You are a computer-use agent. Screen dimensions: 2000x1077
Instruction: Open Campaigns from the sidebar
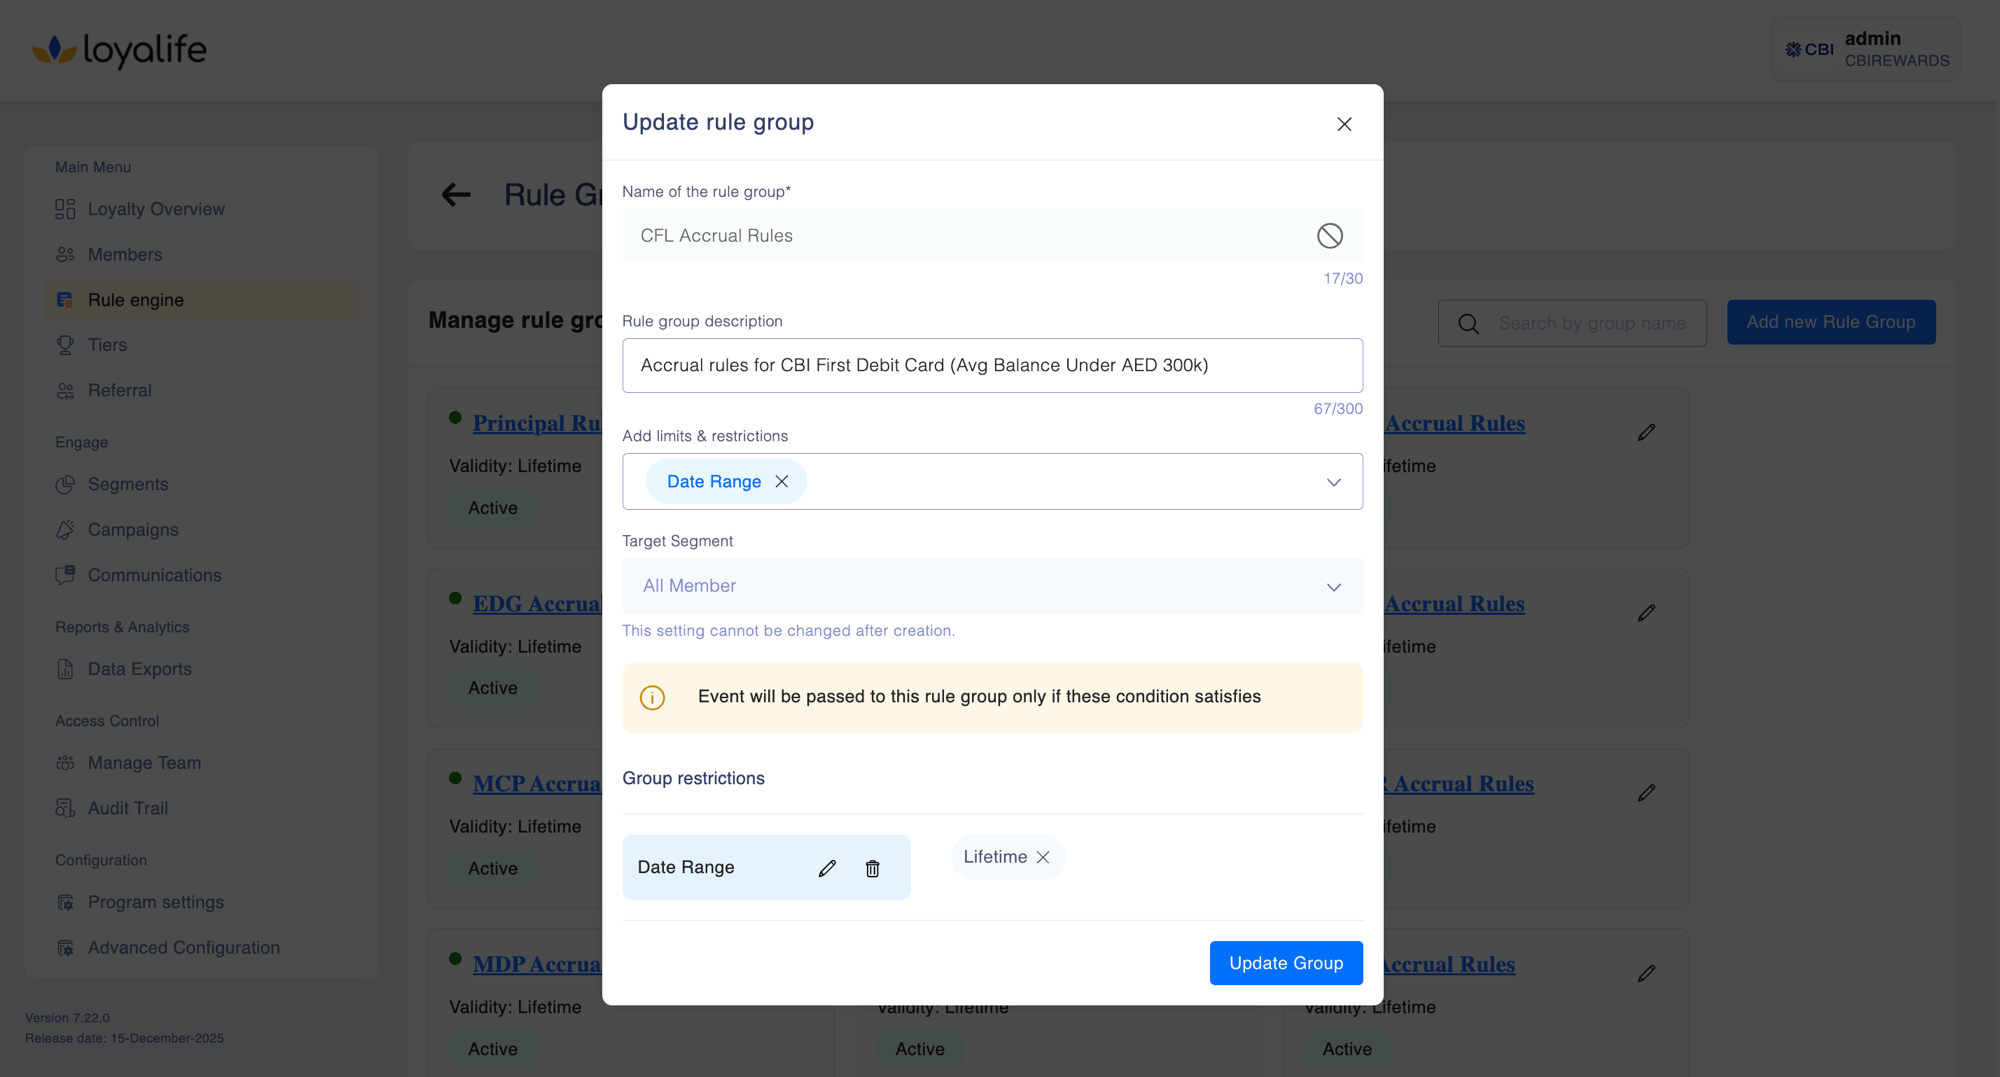[133, 530]
